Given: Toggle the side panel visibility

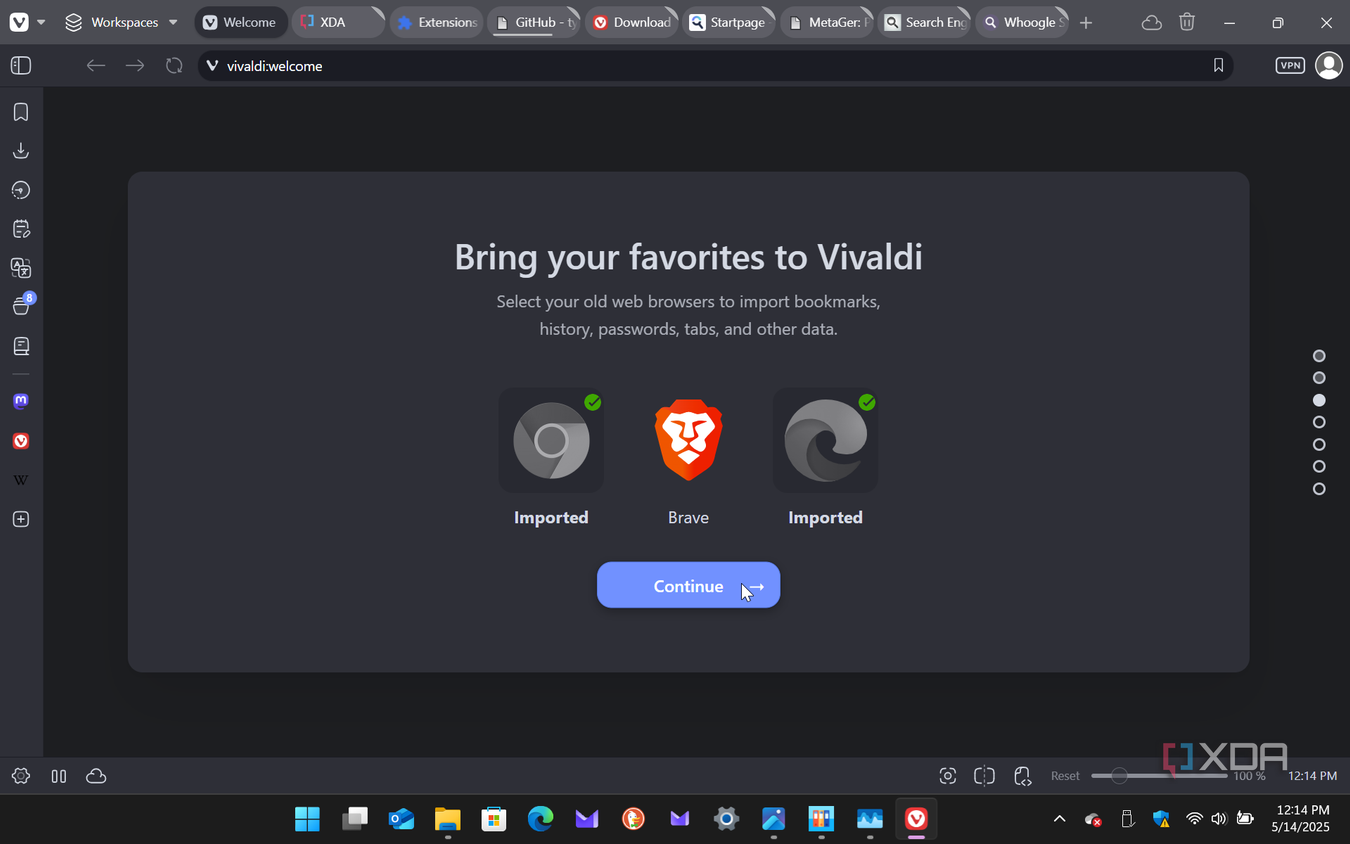Looking at the screenshot, I should (21, 66).
